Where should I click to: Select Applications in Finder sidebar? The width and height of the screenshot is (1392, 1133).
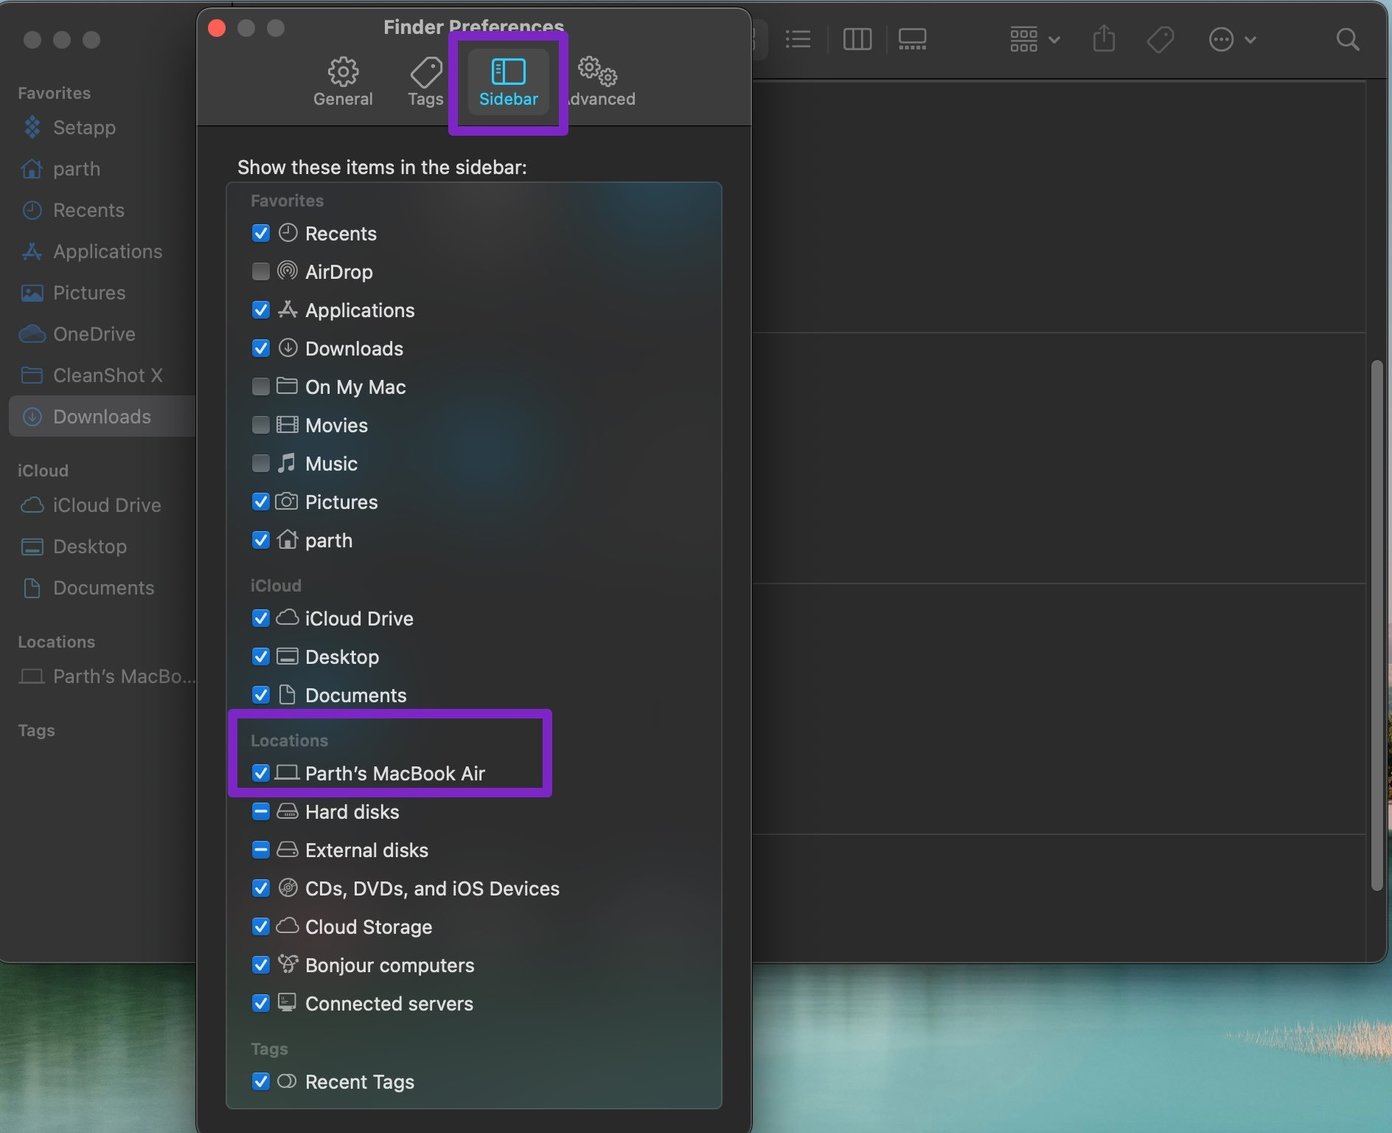coord(101,251)
